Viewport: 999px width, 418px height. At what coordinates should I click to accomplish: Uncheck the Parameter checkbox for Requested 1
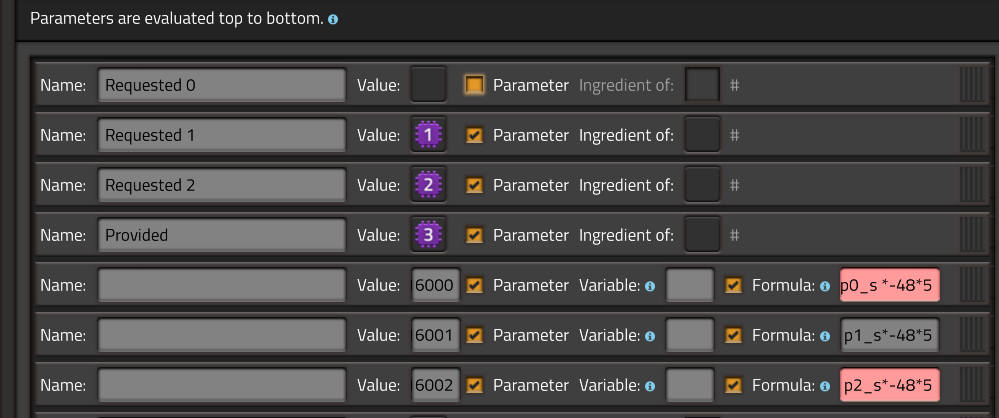(475, 135)
